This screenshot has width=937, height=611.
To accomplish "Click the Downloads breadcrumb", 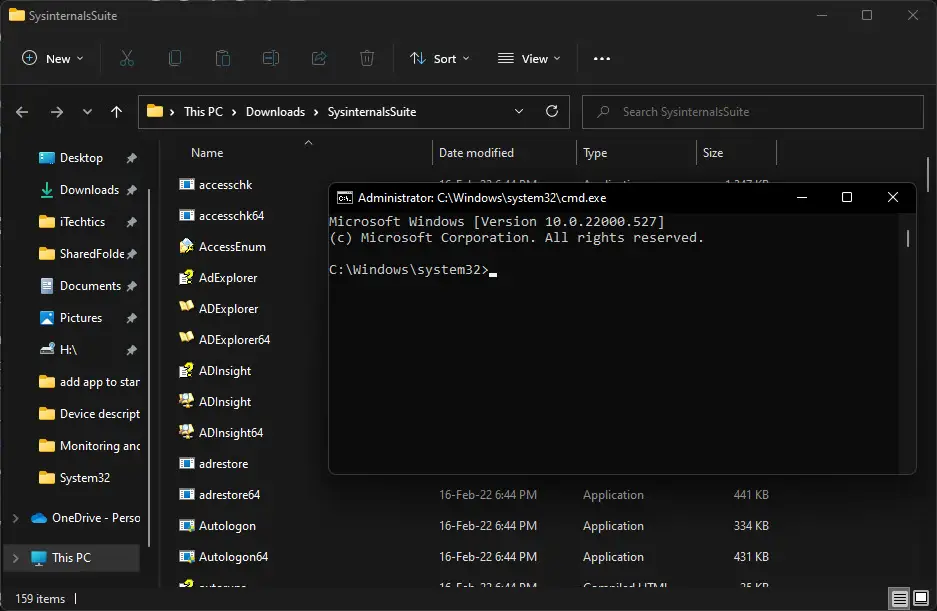I will [275, 112].
